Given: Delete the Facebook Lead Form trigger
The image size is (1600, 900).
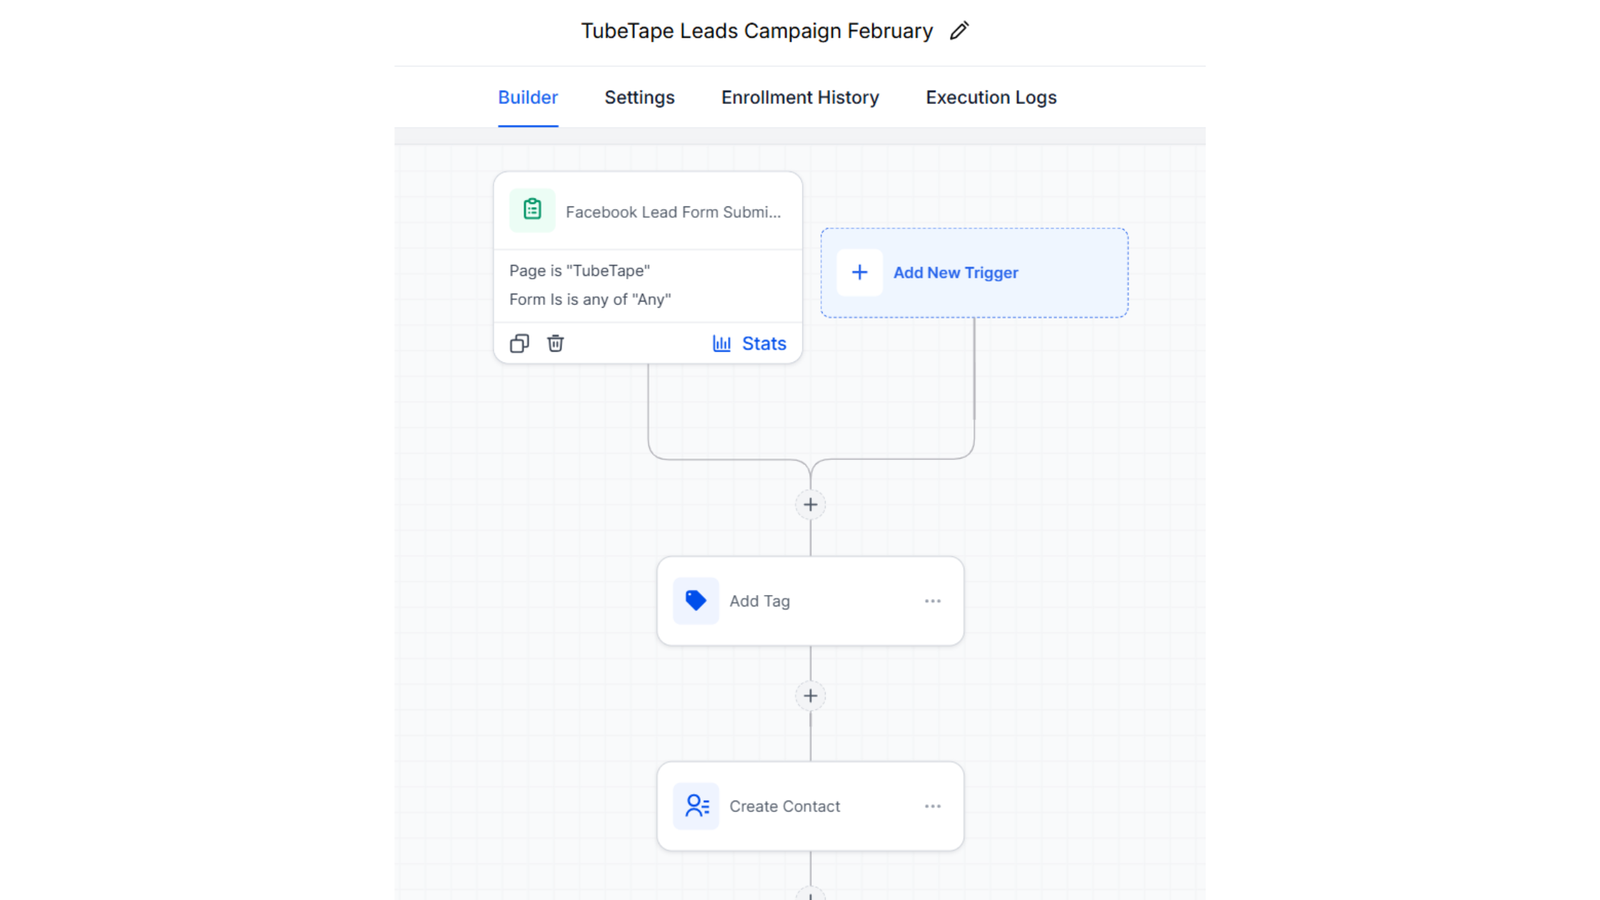Looking at the screenshot, I should [x=556, y=343].
